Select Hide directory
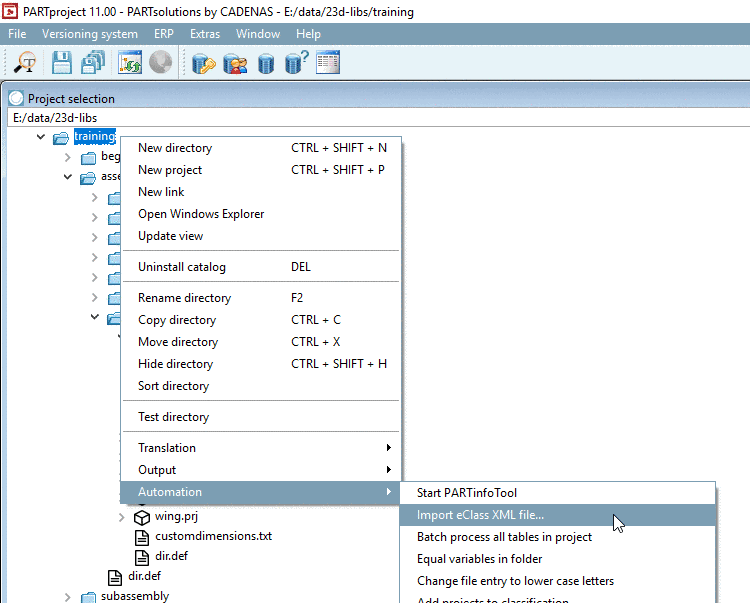750x603 pixels. pos(261,364)
